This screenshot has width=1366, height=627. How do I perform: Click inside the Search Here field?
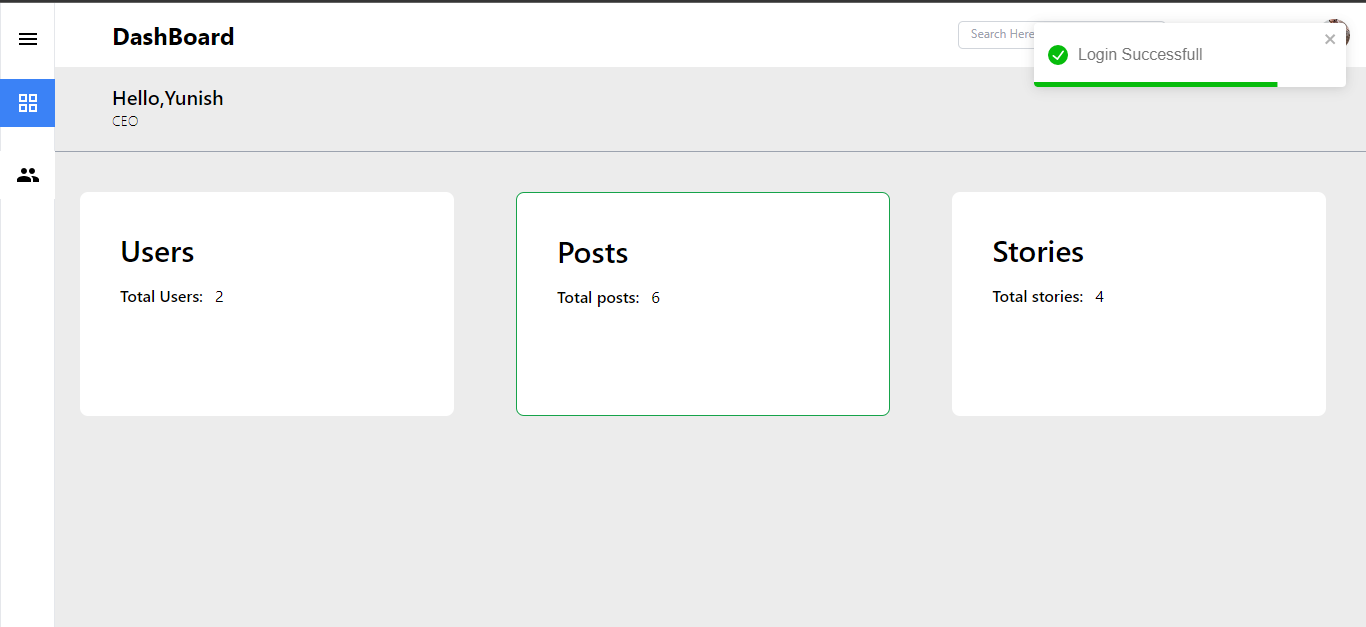coord(1000,34)
